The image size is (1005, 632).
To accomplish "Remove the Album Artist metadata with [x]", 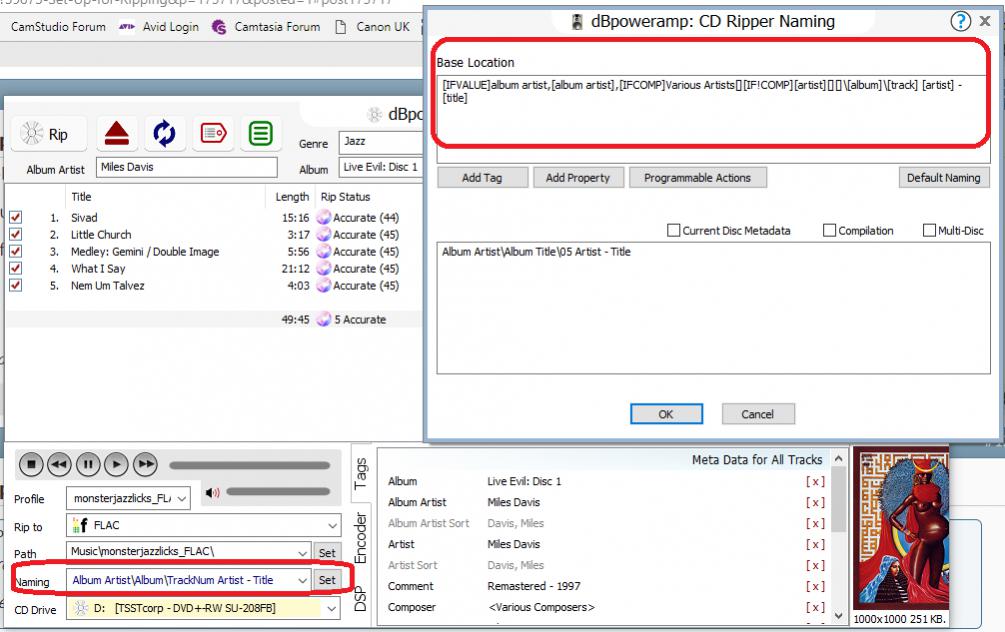I will [x=815, y=503].
